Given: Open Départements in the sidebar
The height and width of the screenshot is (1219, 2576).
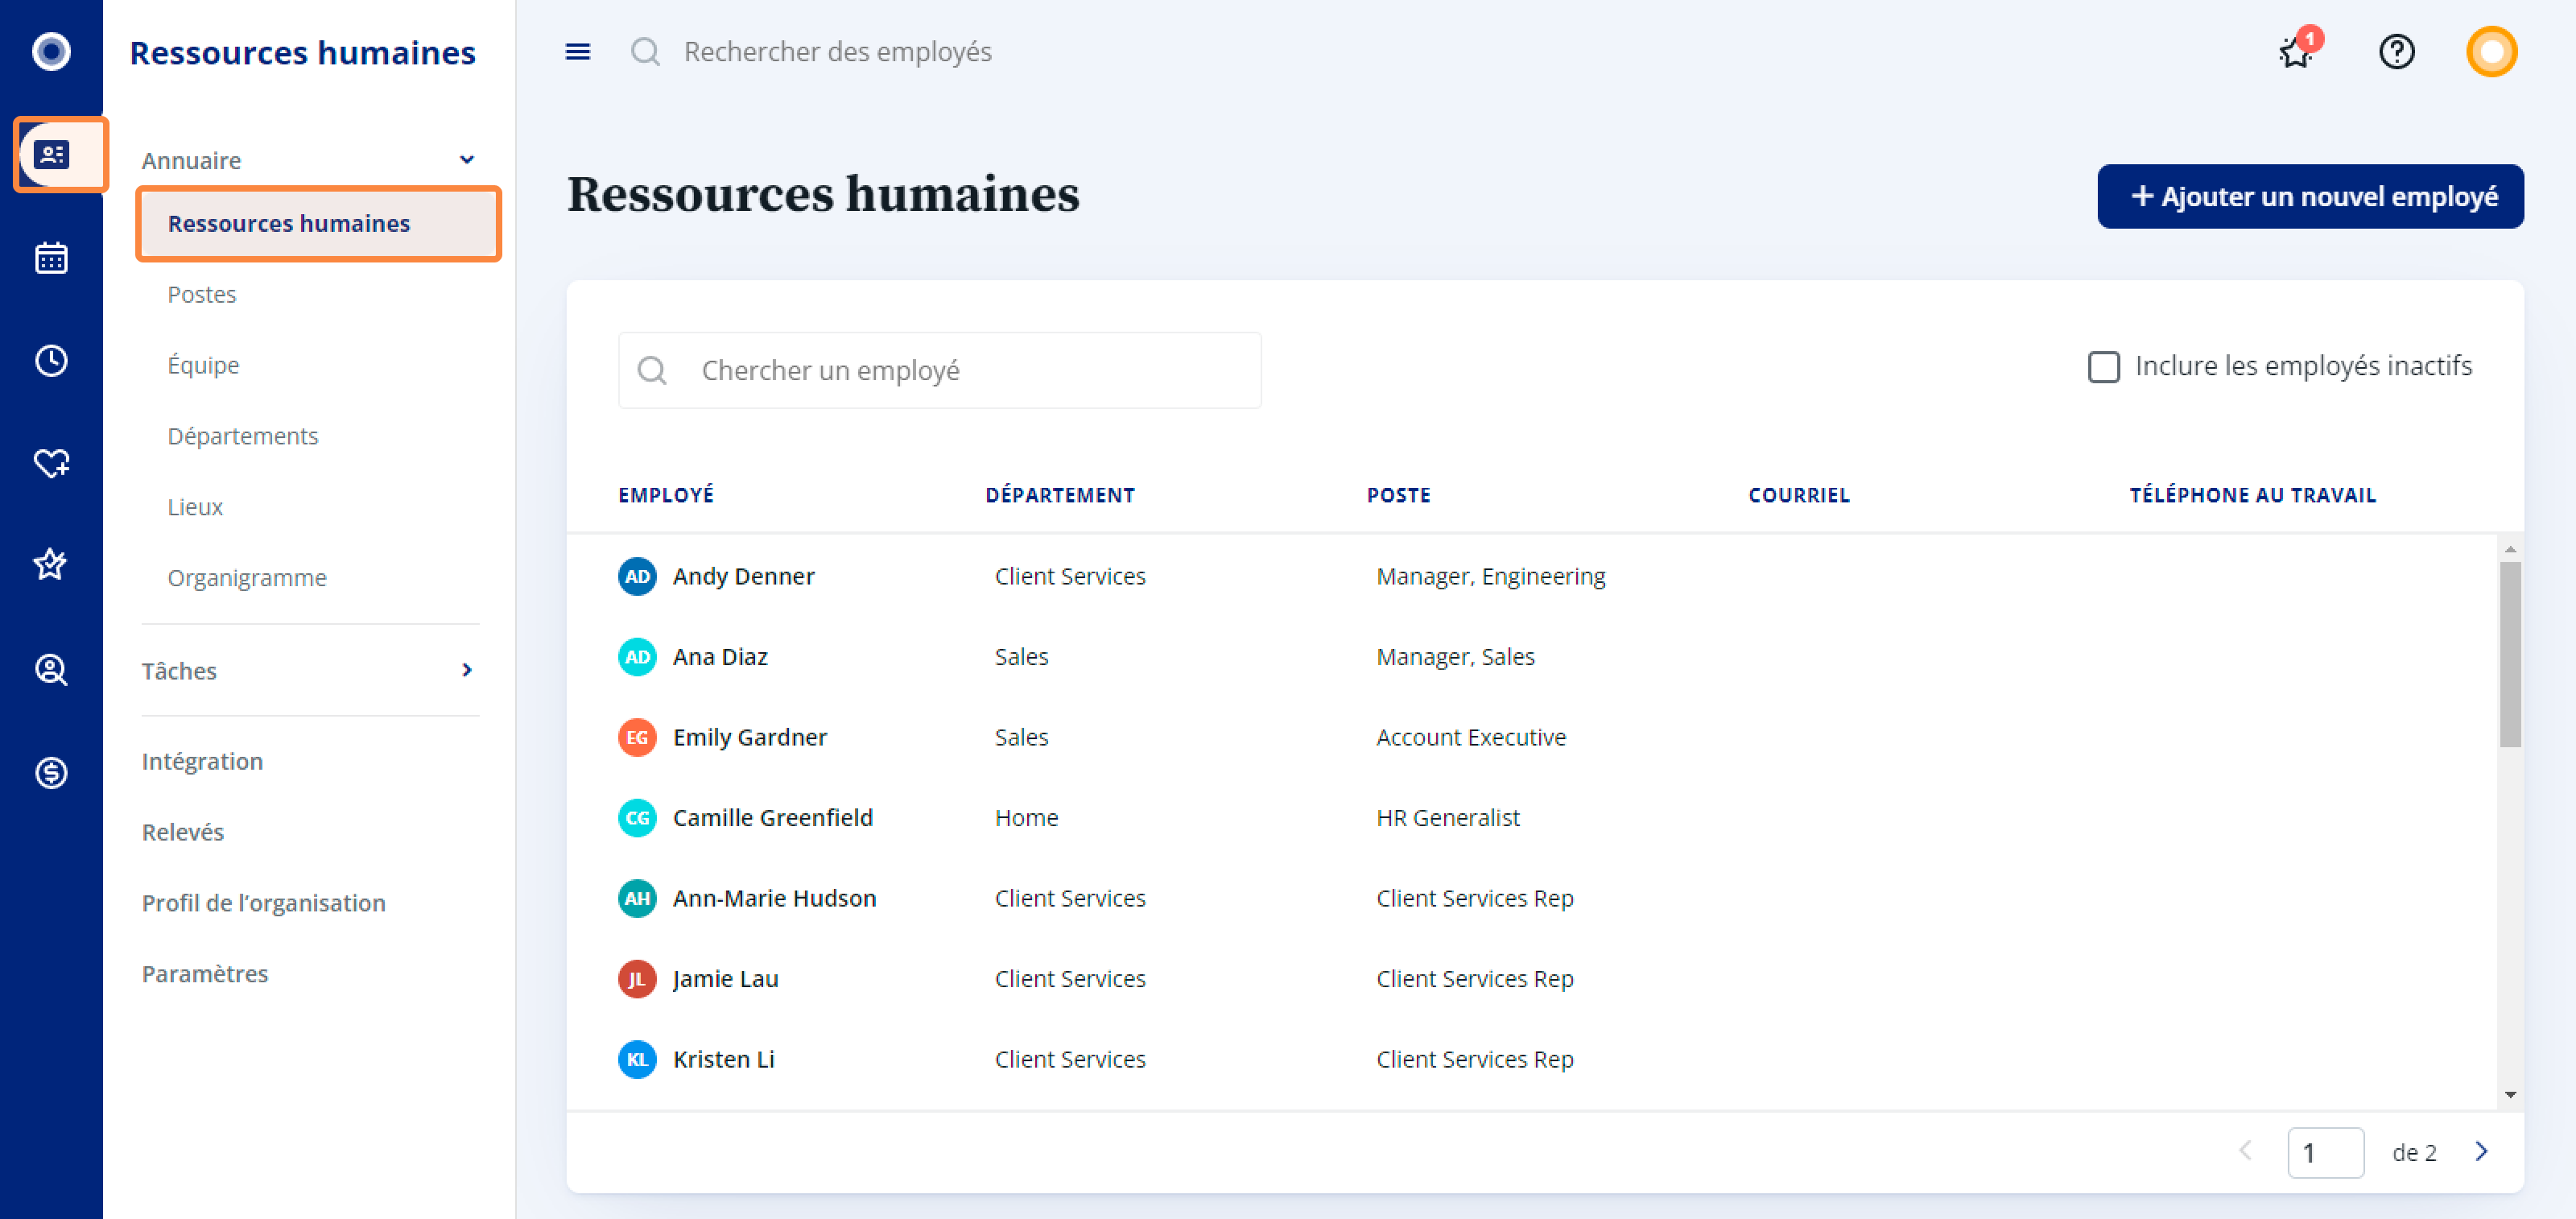Looking at the screenshot, I should (x=243, y=436).
